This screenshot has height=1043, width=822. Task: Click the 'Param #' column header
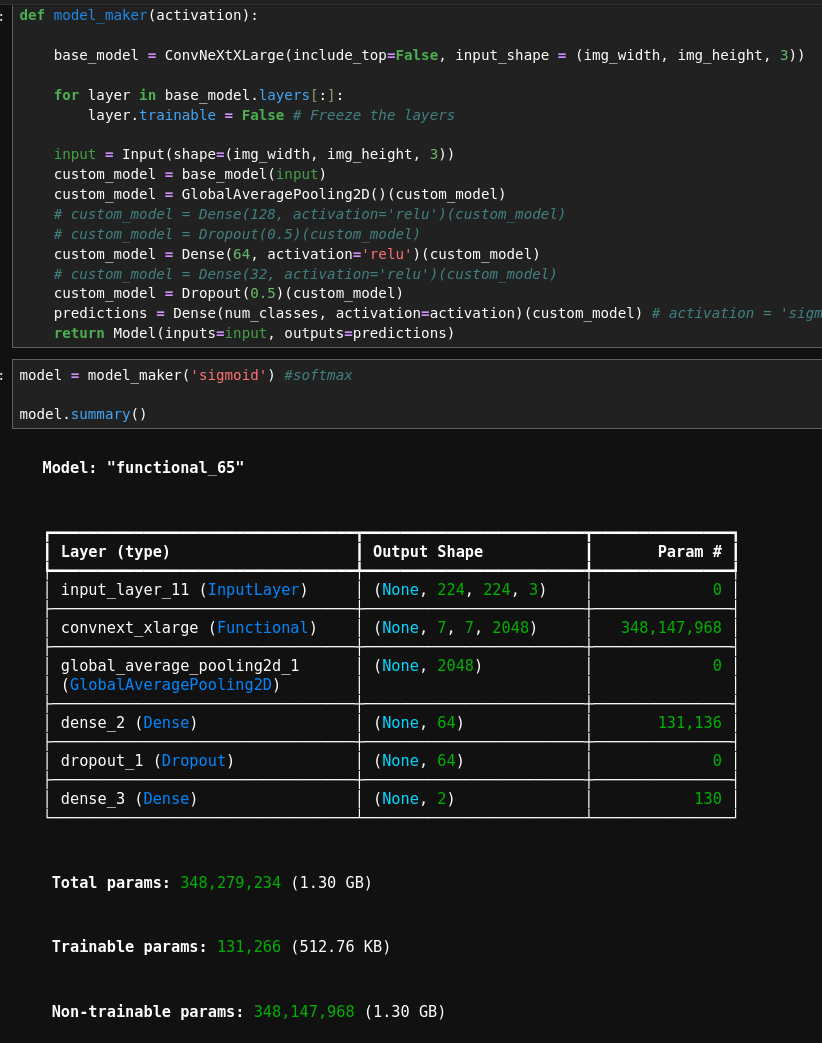click(x=690, y=551)
